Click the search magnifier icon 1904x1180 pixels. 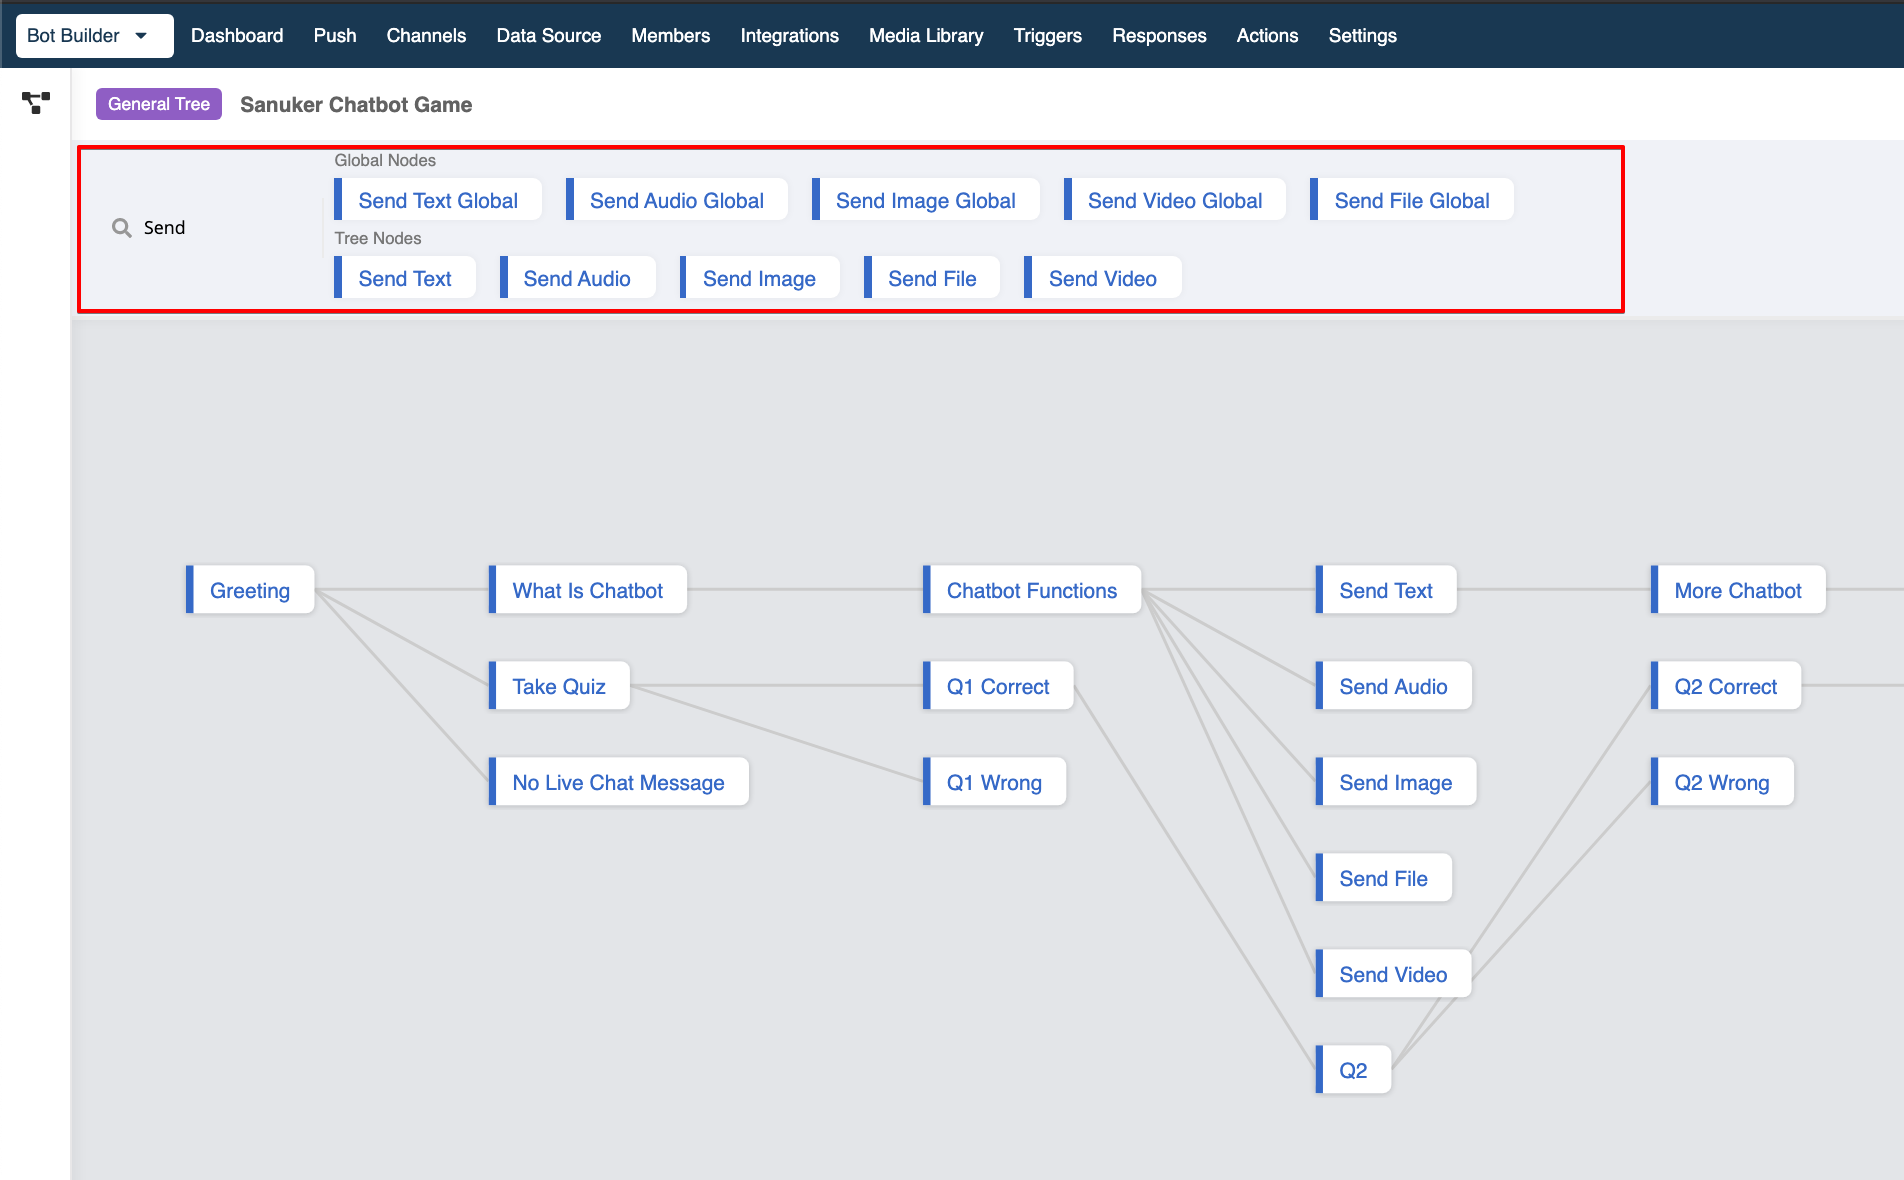[122, 228]
